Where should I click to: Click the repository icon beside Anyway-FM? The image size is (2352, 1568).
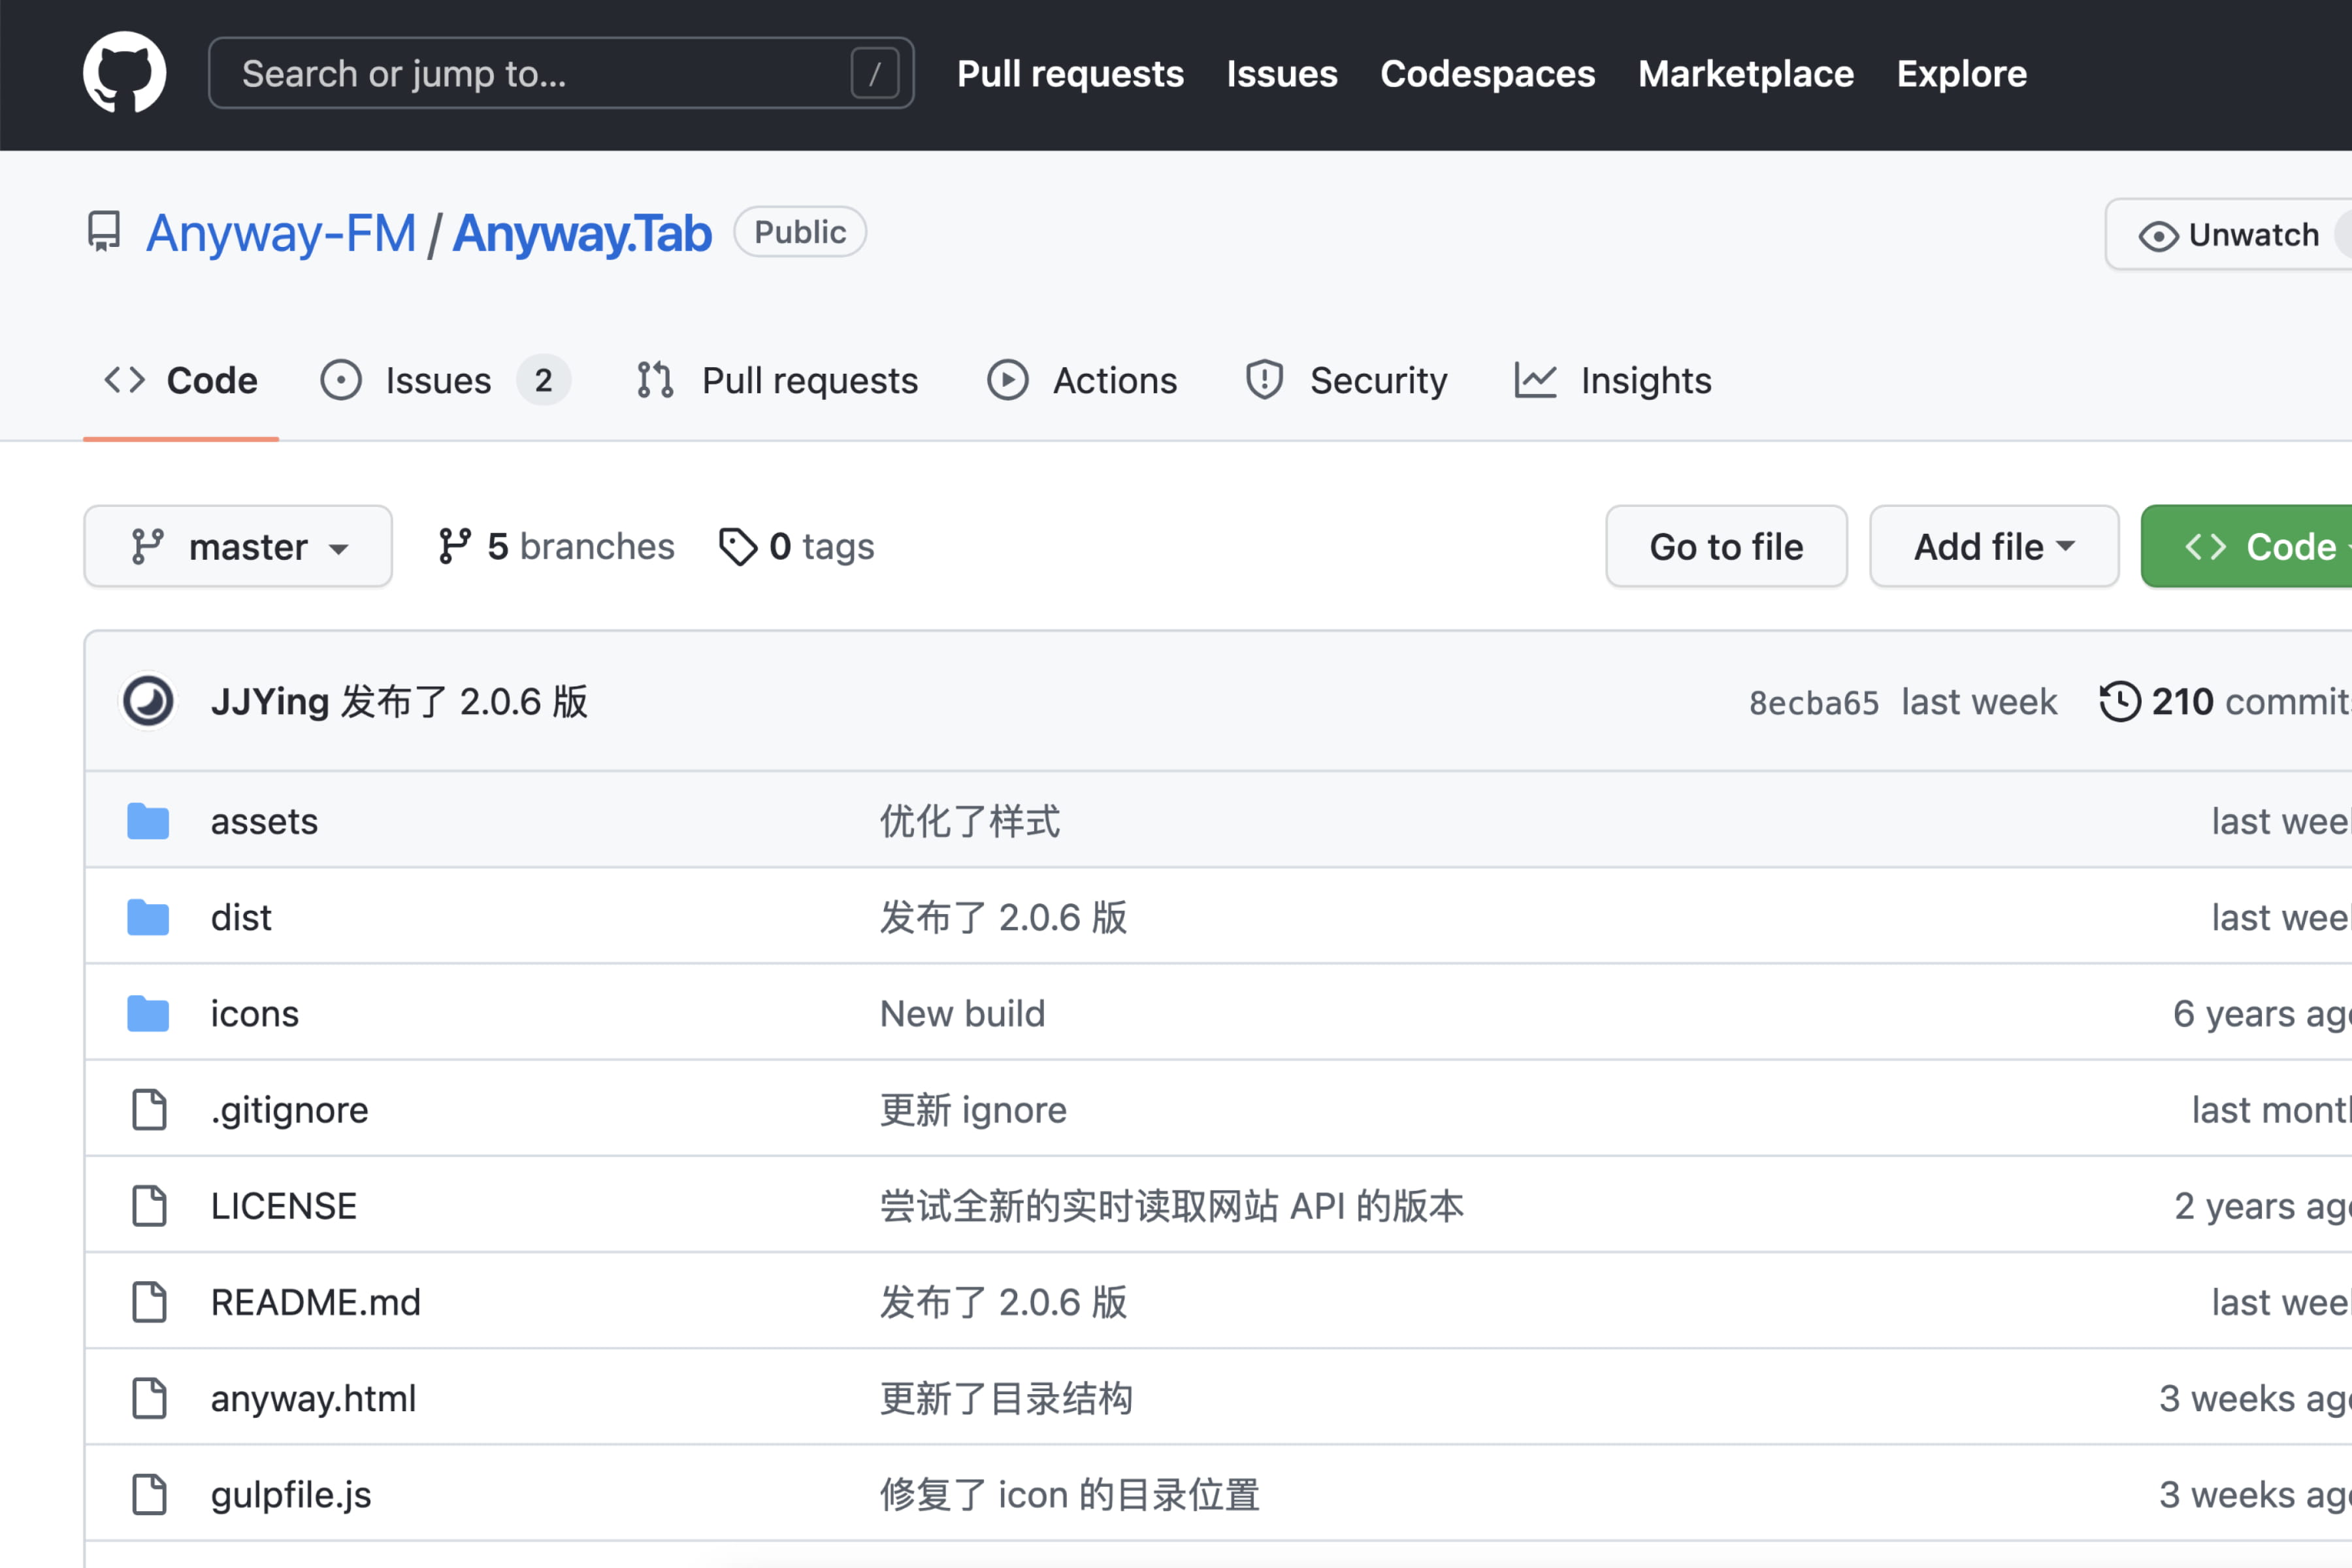[104, 232]
